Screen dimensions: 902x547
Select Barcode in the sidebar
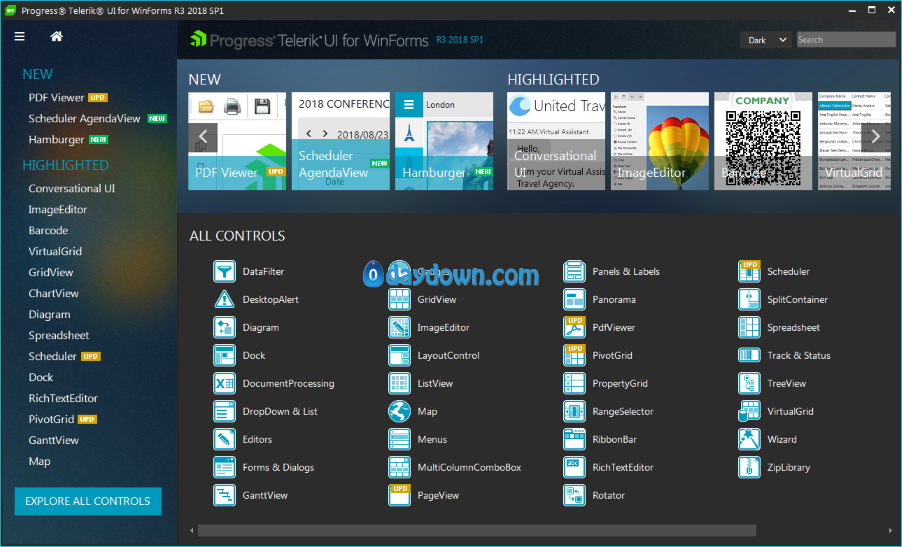(48, 231)
